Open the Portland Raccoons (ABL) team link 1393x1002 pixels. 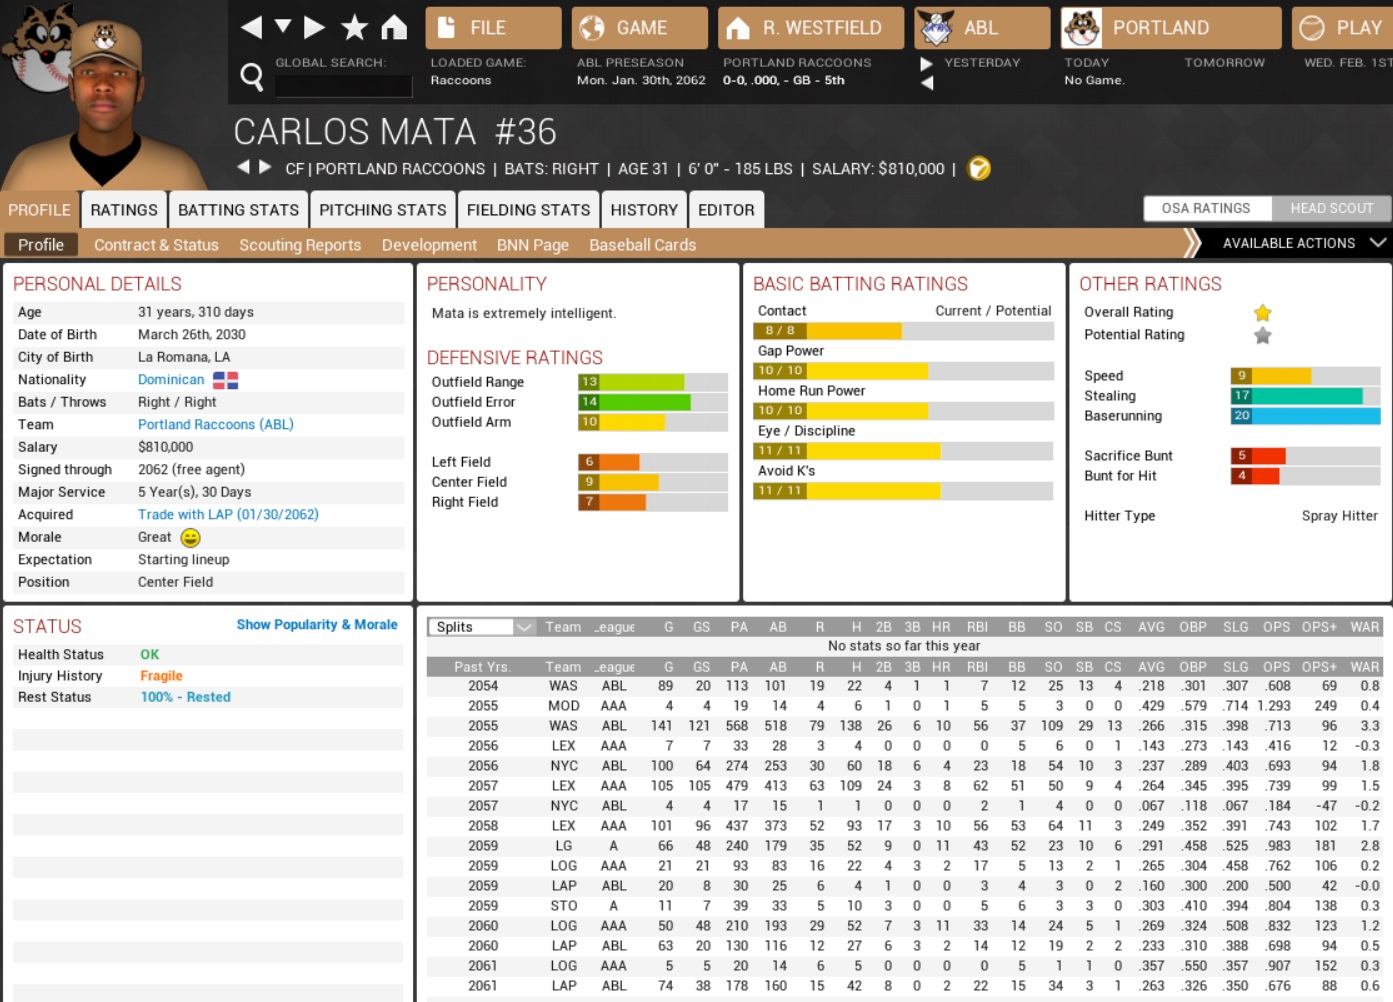(216, 425)
